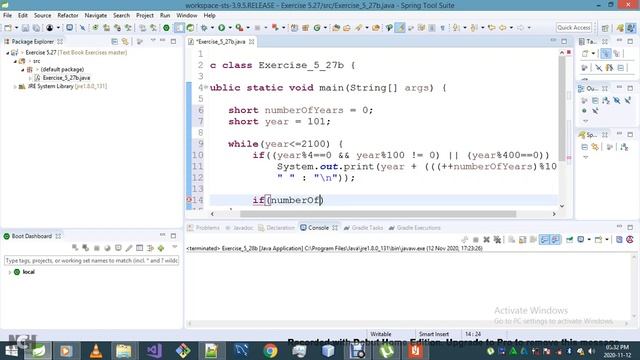The height and width of the screenshot is (360, 640).
Task: Open Google Chrome from the taskbar
Action: (x=270, y=351)
